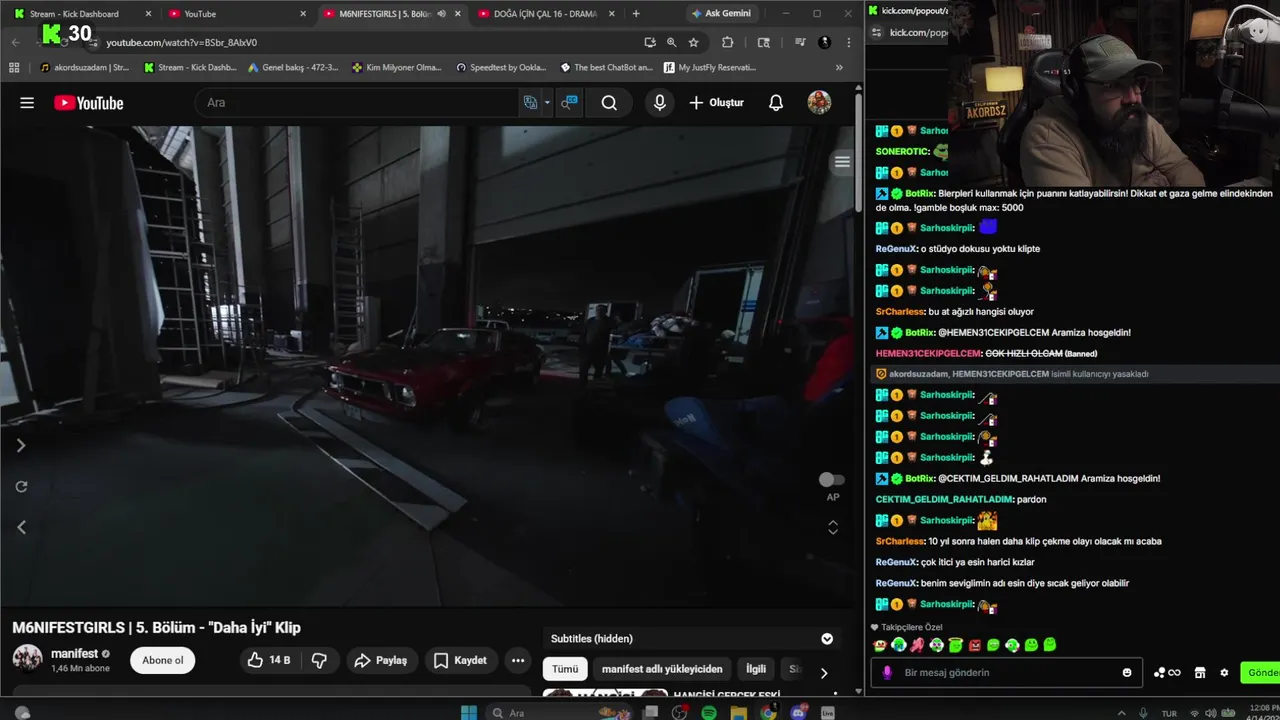Screen dimensions: 1280x720
Task: Click the forward arrow overlay on video
Action: pyautogui.click(x=21, y=446)
